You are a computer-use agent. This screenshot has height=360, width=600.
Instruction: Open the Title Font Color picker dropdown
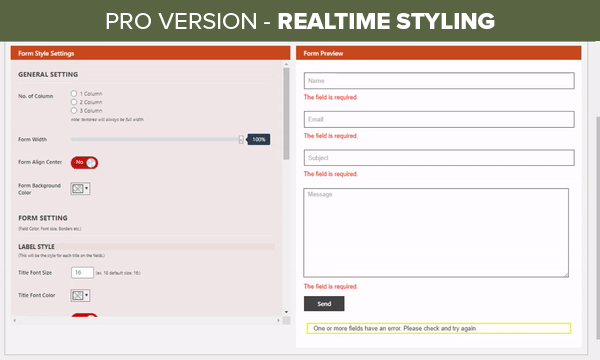coord(80,295)
